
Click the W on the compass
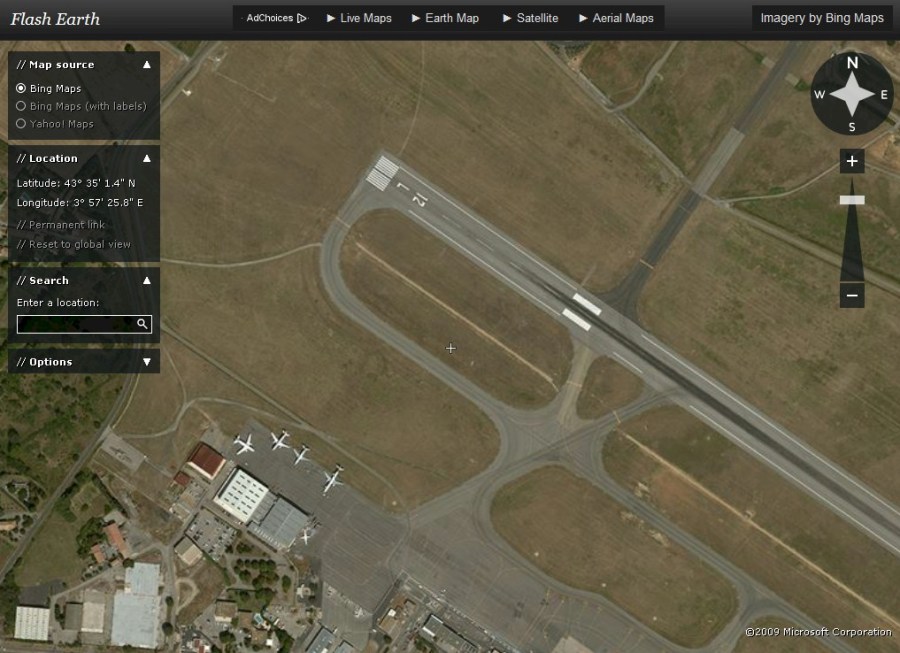point(819,95)
